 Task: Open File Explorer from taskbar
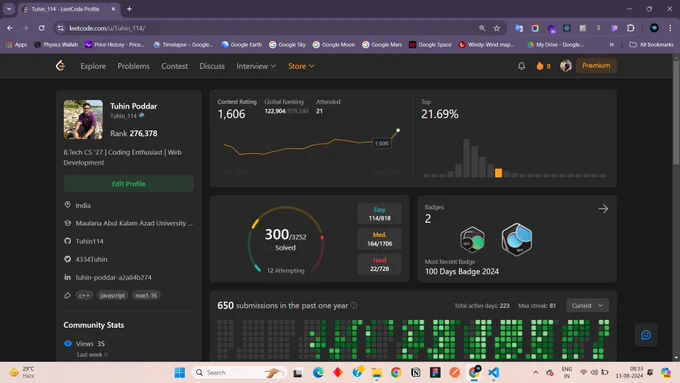376,373
